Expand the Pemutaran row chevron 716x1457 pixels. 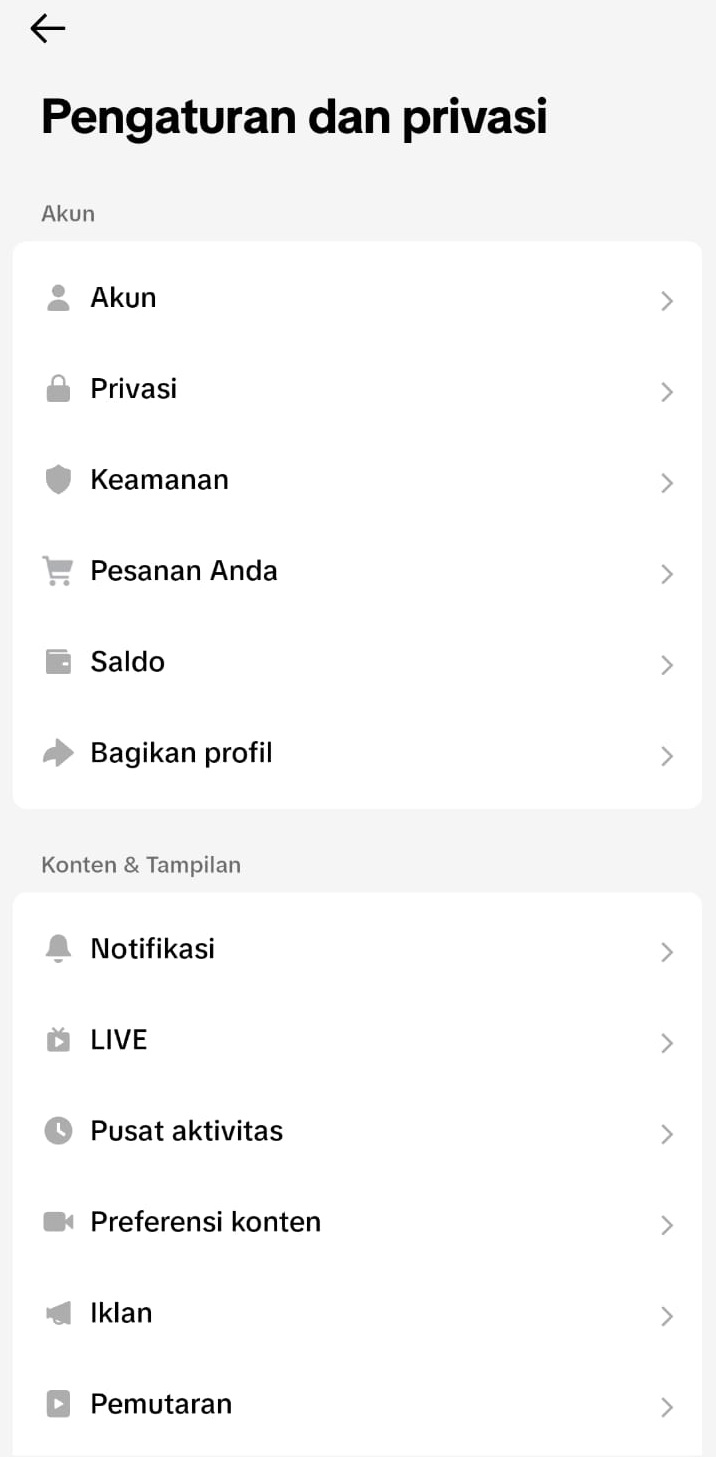click(x=667, y=1407)
